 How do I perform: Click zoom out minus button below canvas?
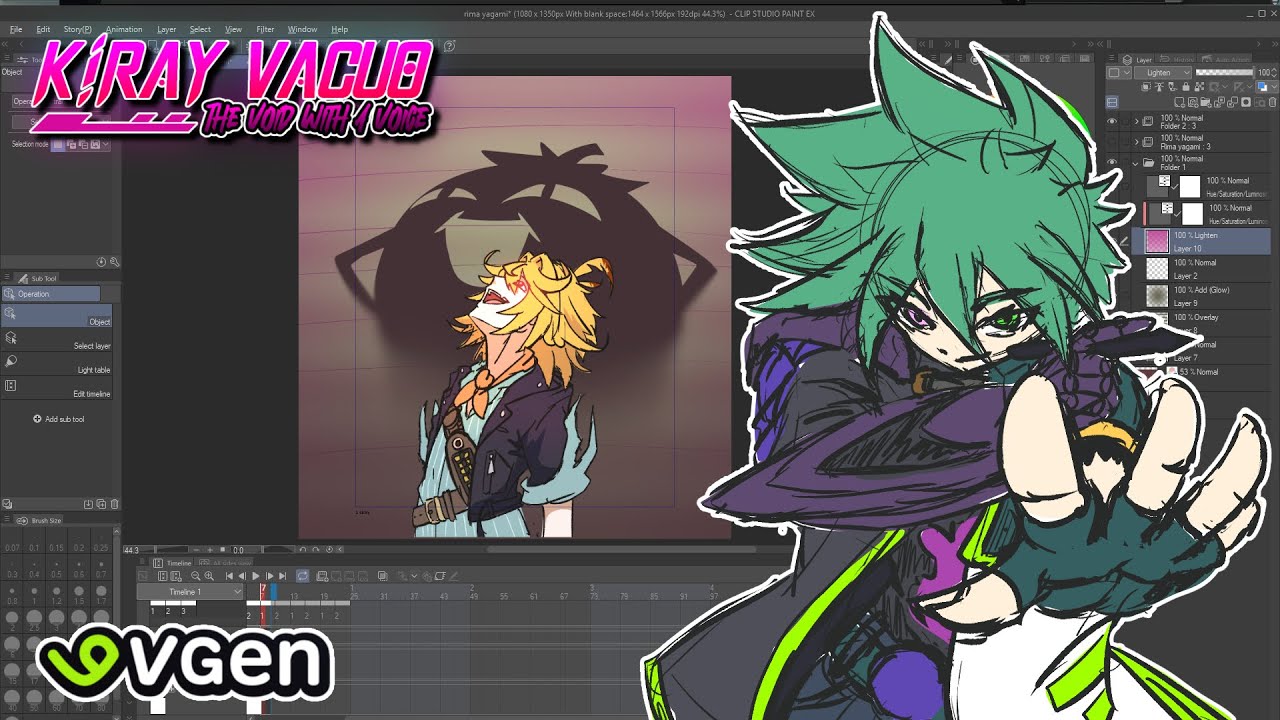click(196, 549)
